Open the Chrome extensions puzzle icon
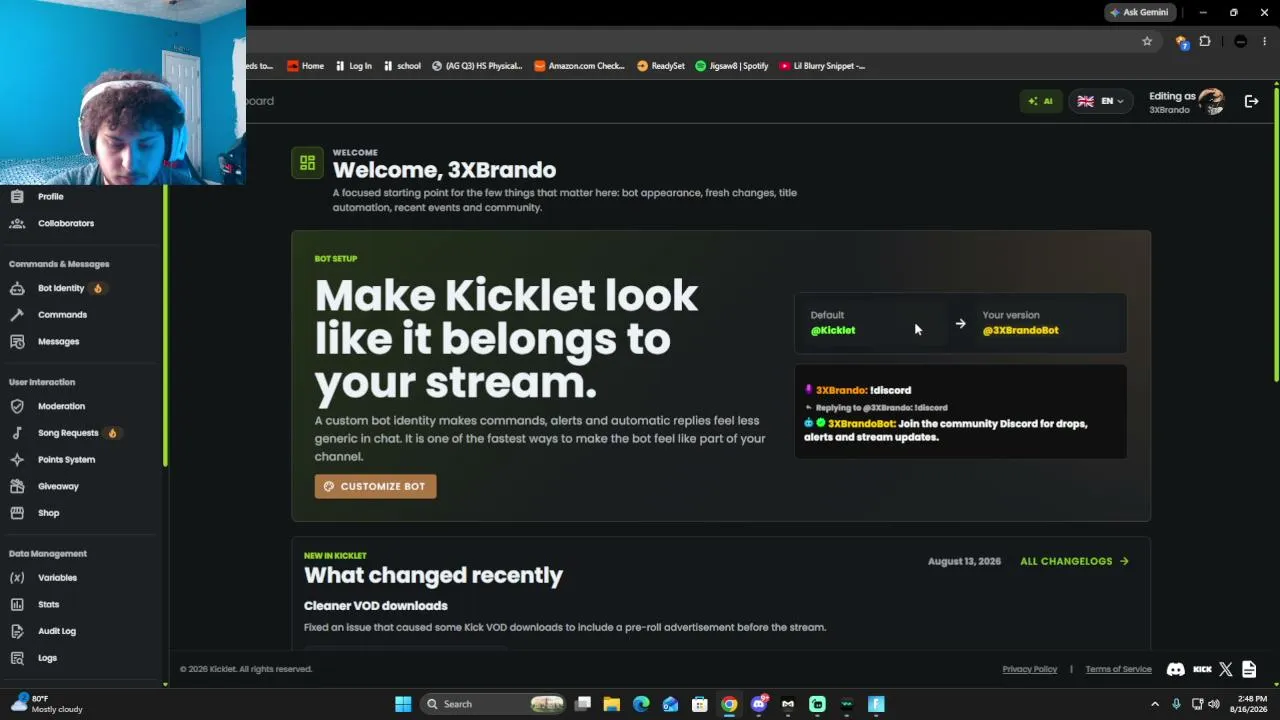 (x=1205, y=41)
